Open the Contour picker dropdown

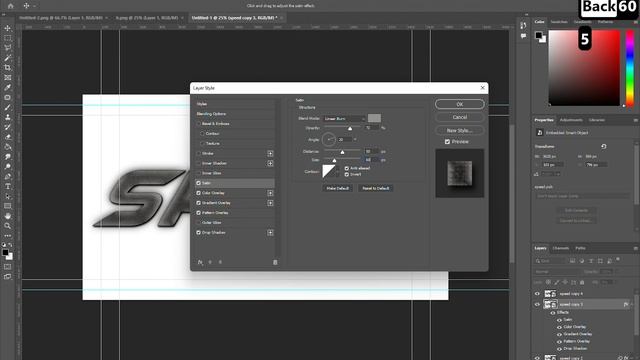[337, 171]
